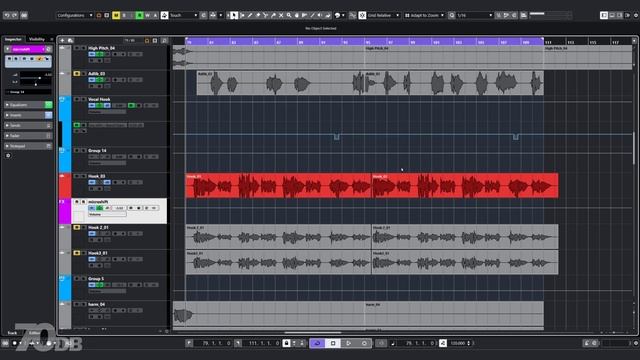Click the left locator position icon
This screenshot has height=360, width=640.
pos(189,343)
